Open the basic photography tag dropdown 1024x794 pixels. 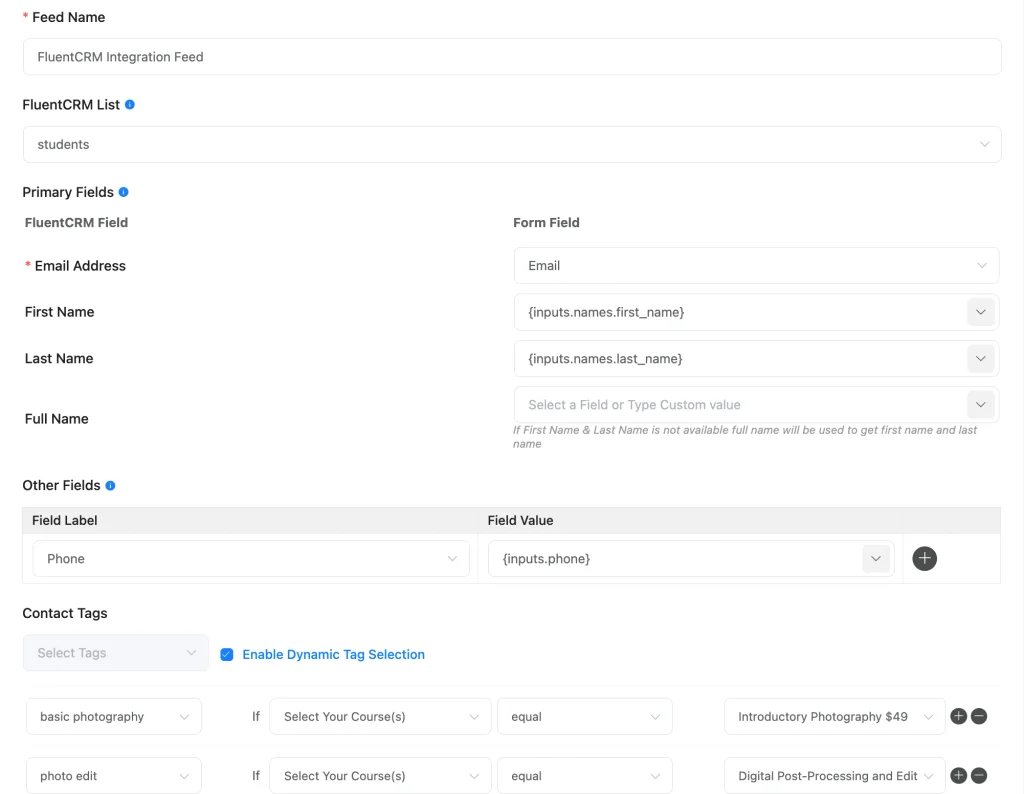pyautogui.click(x=114, y=716)
